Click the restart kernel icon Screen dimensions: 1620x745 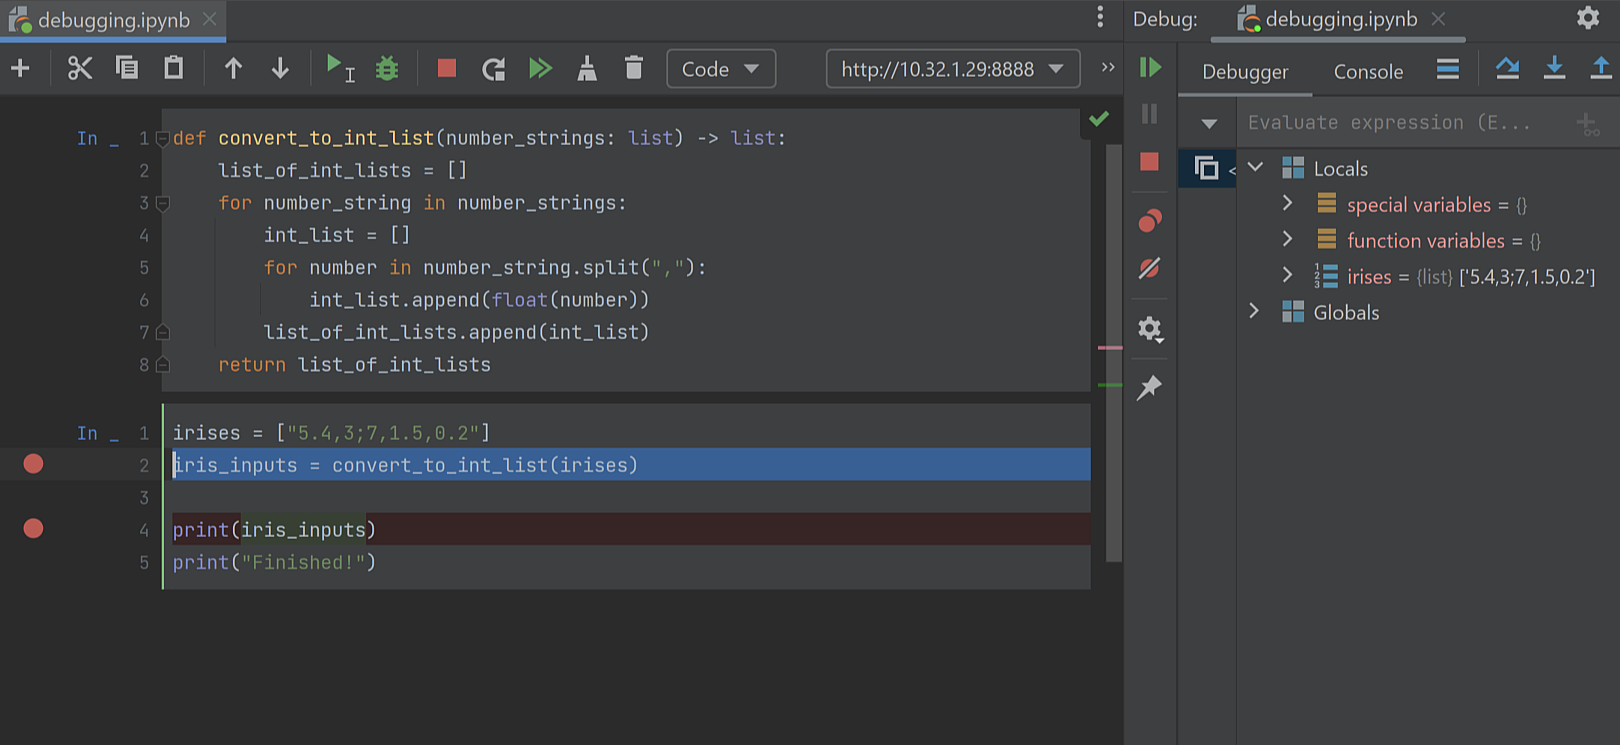(493, 69)
